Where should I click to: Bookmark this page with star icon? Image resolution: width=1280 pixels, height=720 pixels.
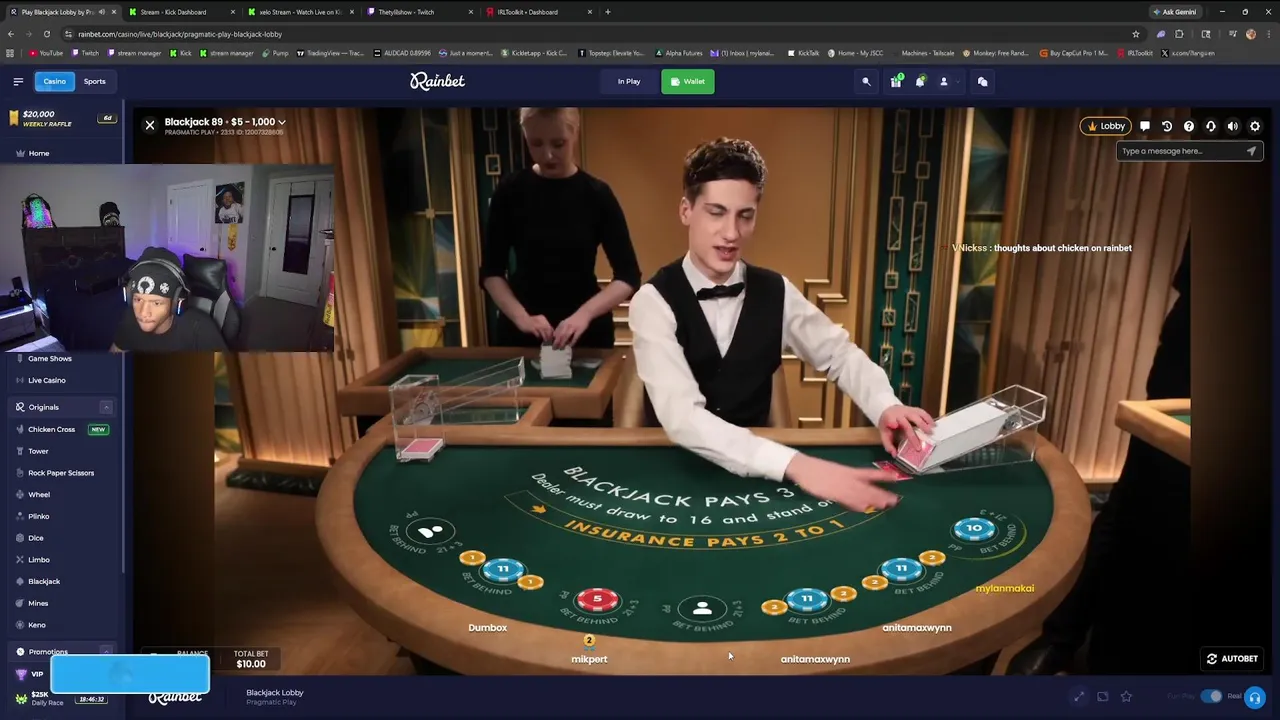1136,34
